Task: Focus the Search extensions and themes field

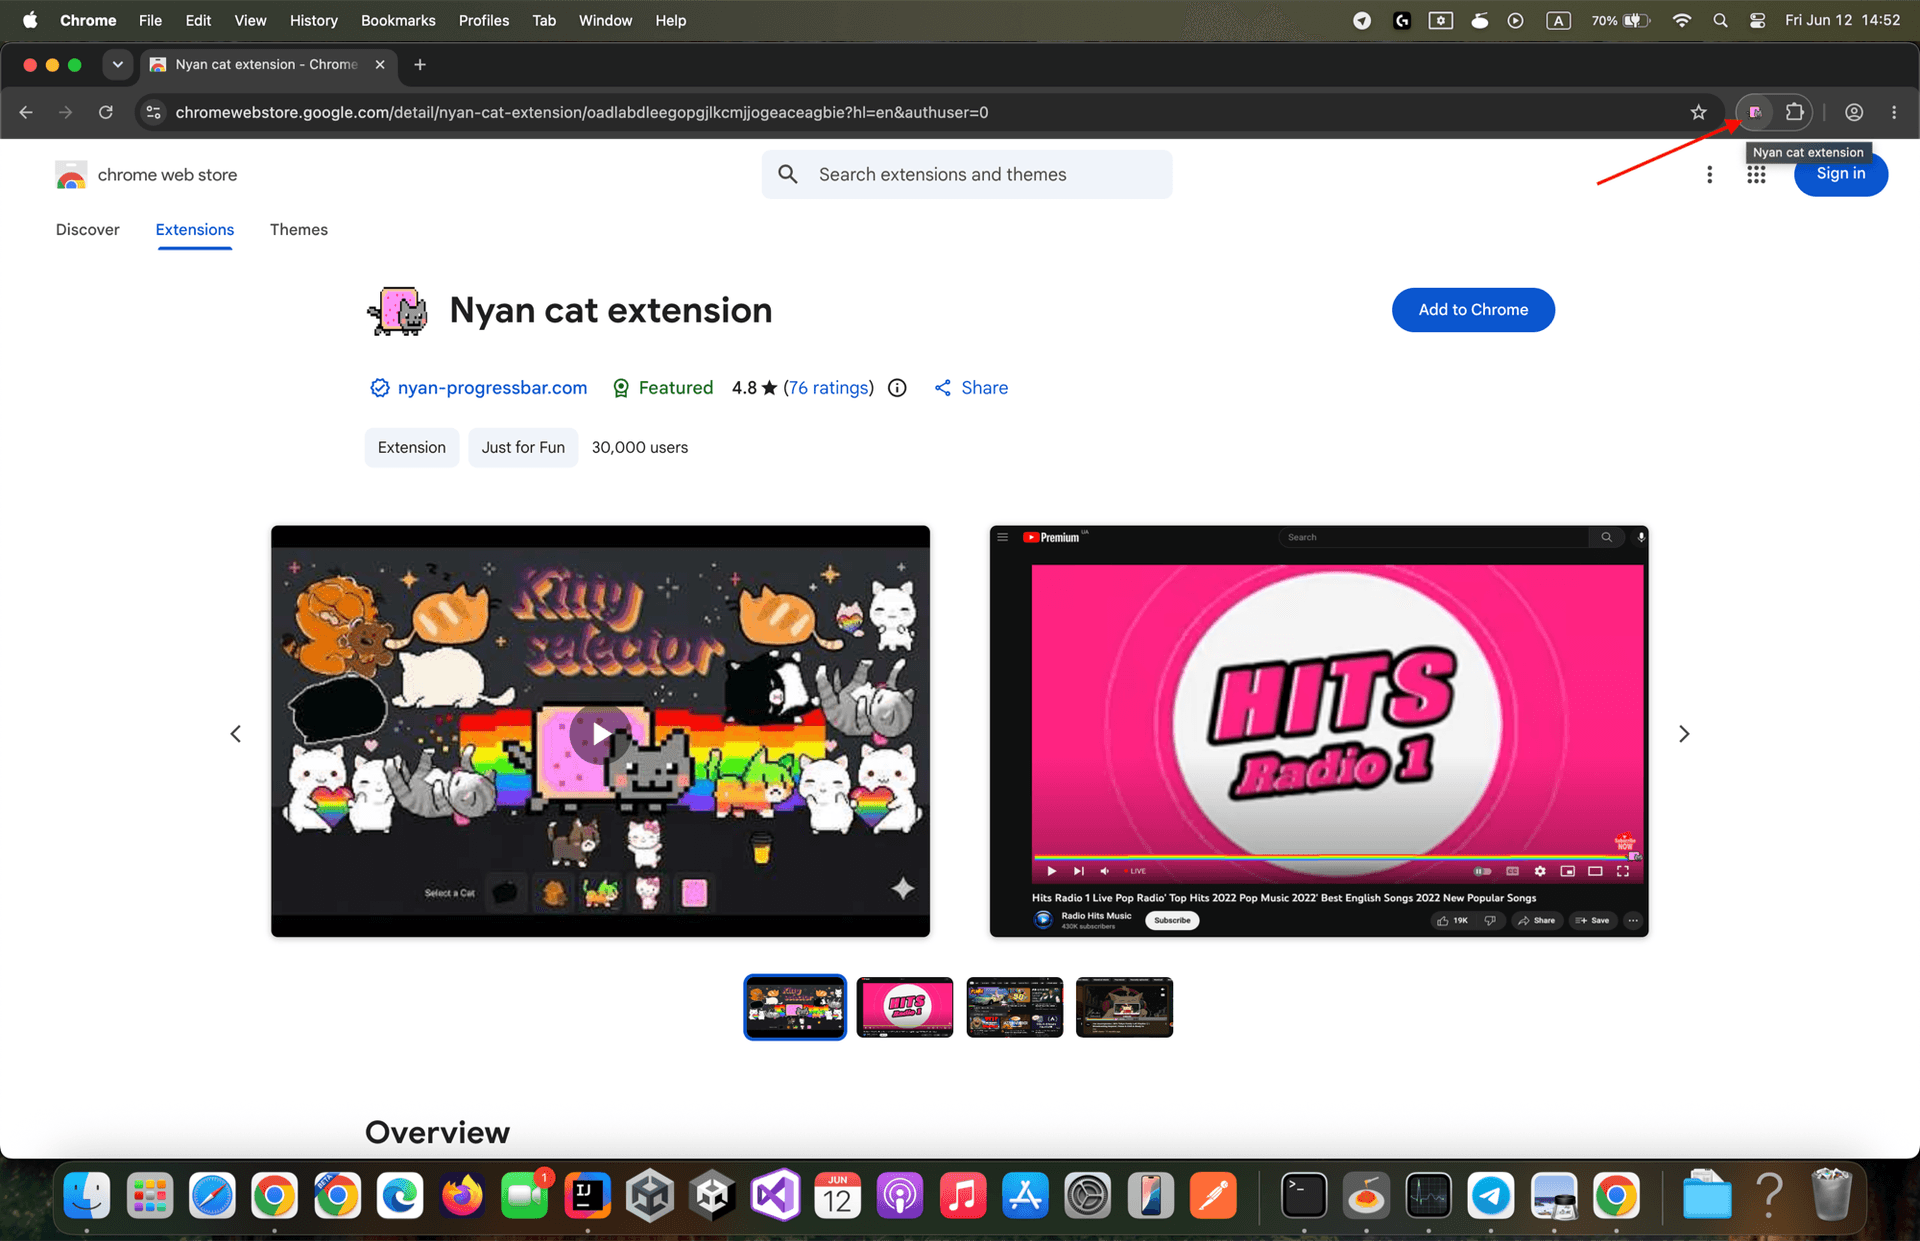Action: pyautogui.click(x=967, y=174)
